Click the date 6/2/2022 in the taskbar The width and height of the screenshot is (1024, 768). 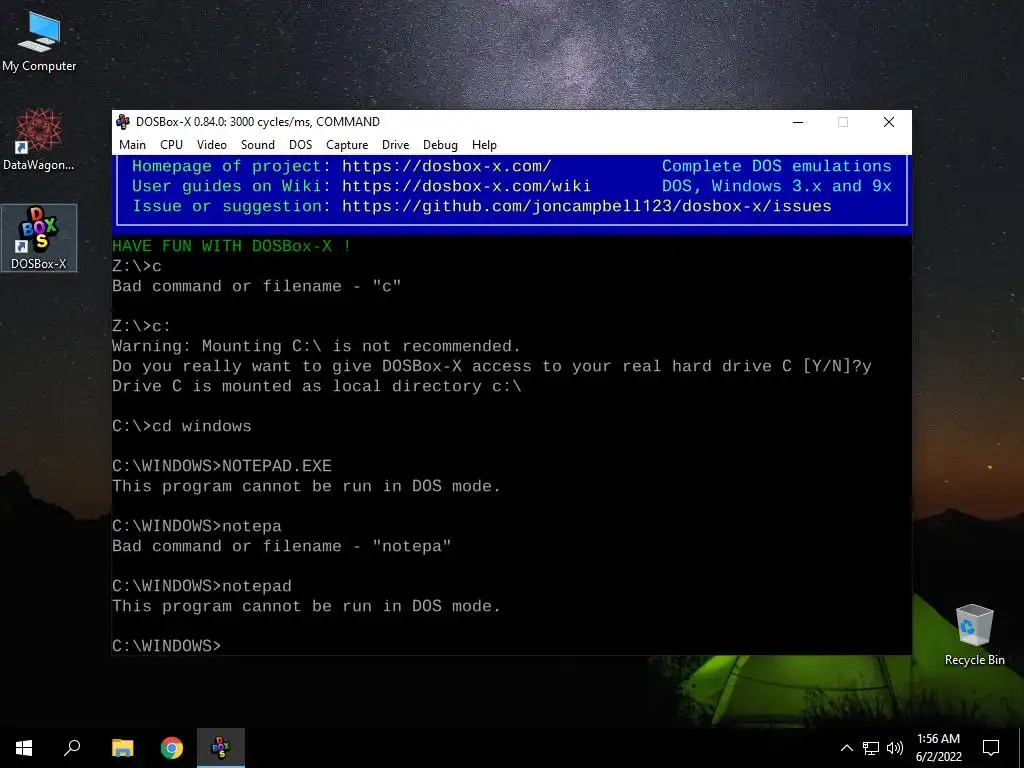tap(938, 757)
